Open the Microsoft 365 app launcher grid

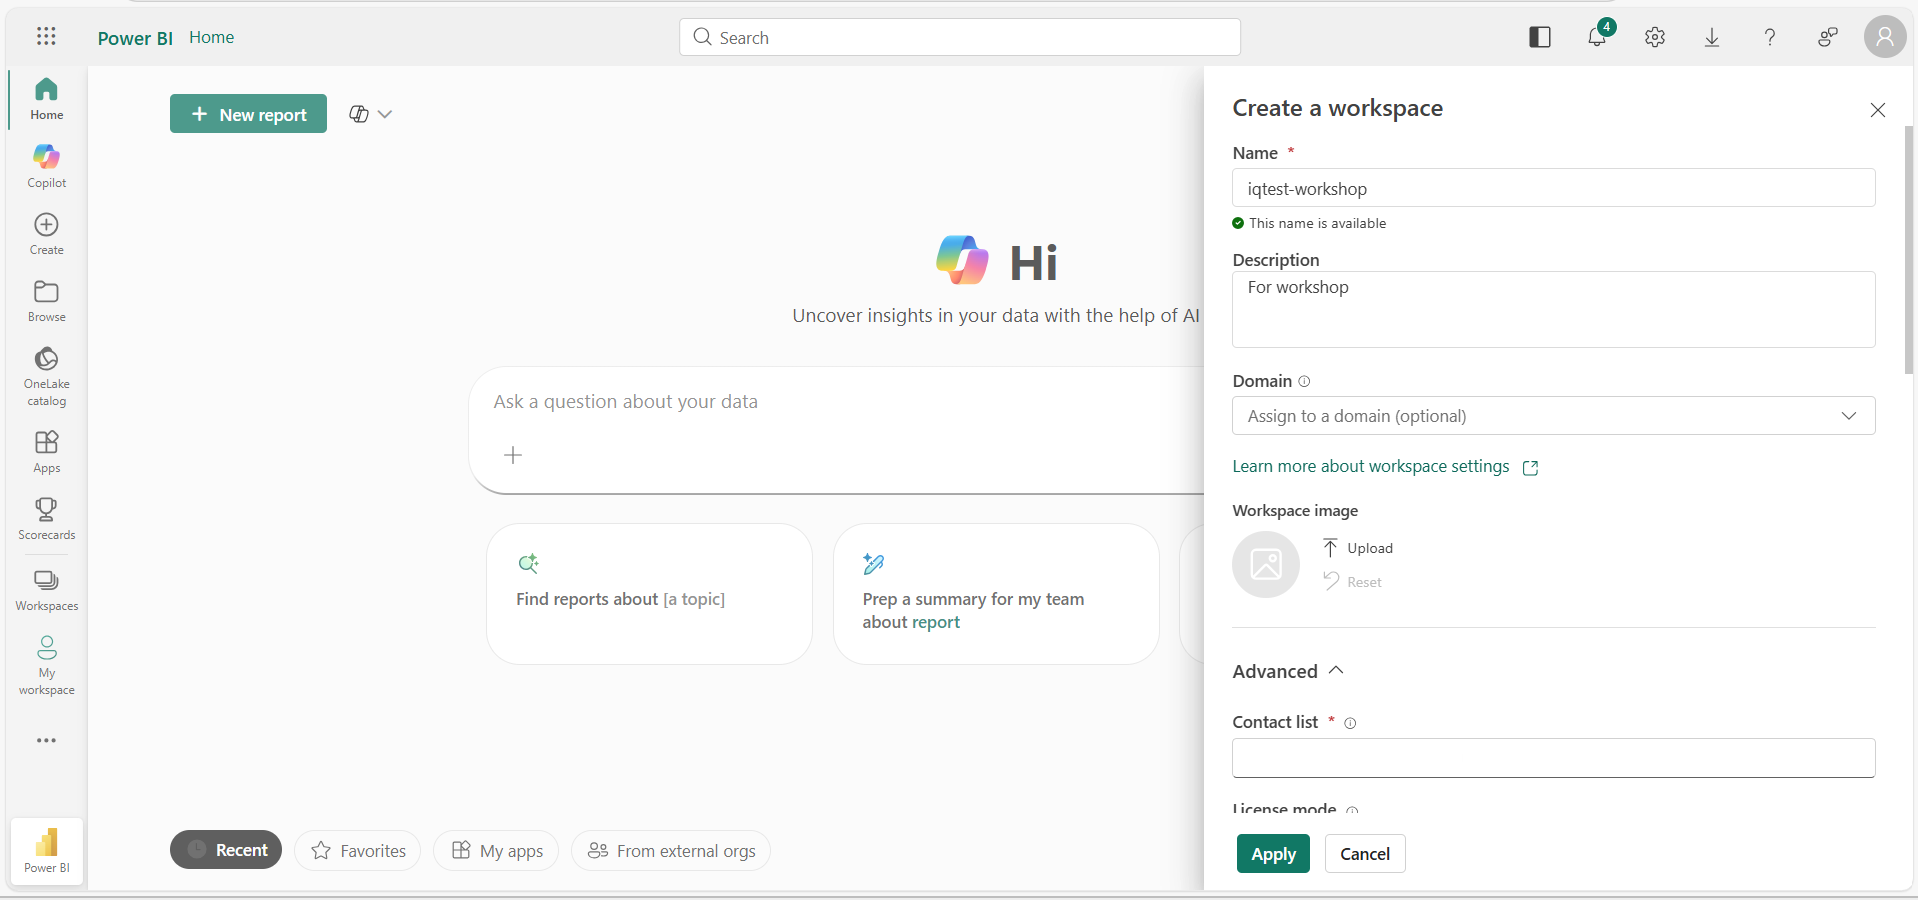pos(46,36)
